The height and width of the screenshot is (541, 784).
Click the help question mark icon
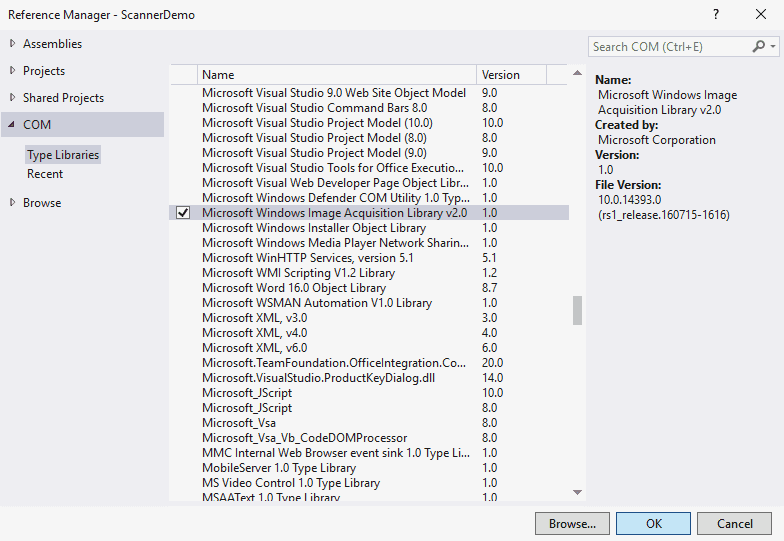click(716, 14)
